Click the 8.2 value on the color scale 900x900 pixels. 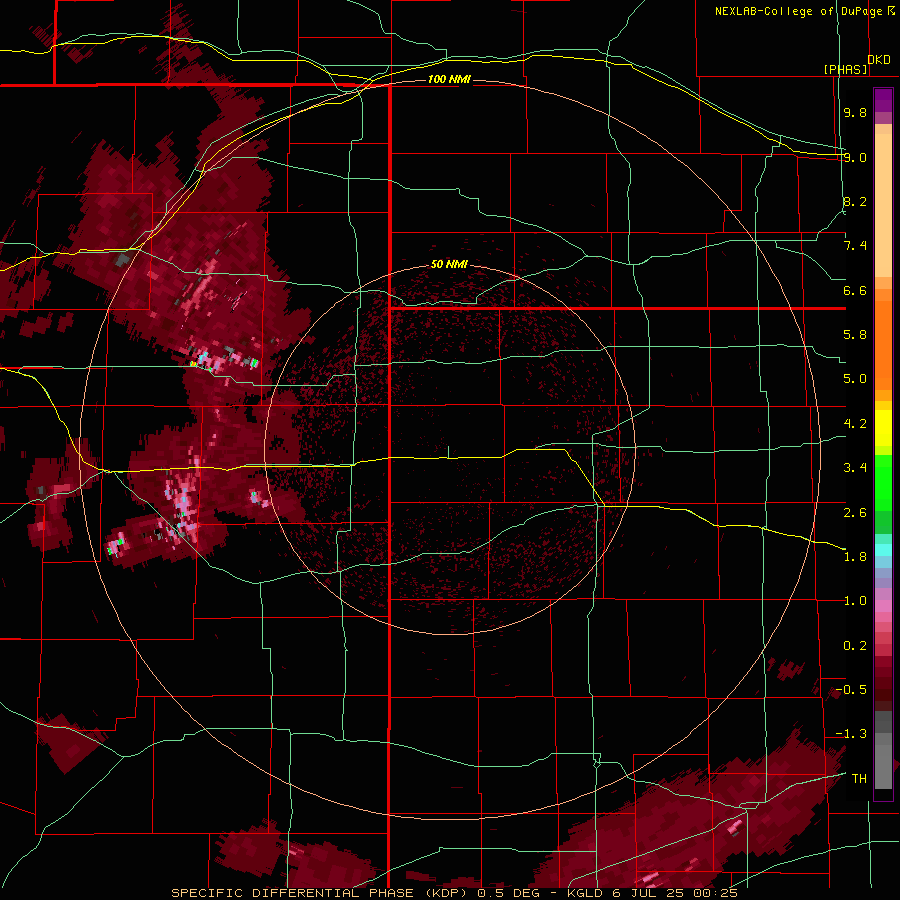pos(855,201)
